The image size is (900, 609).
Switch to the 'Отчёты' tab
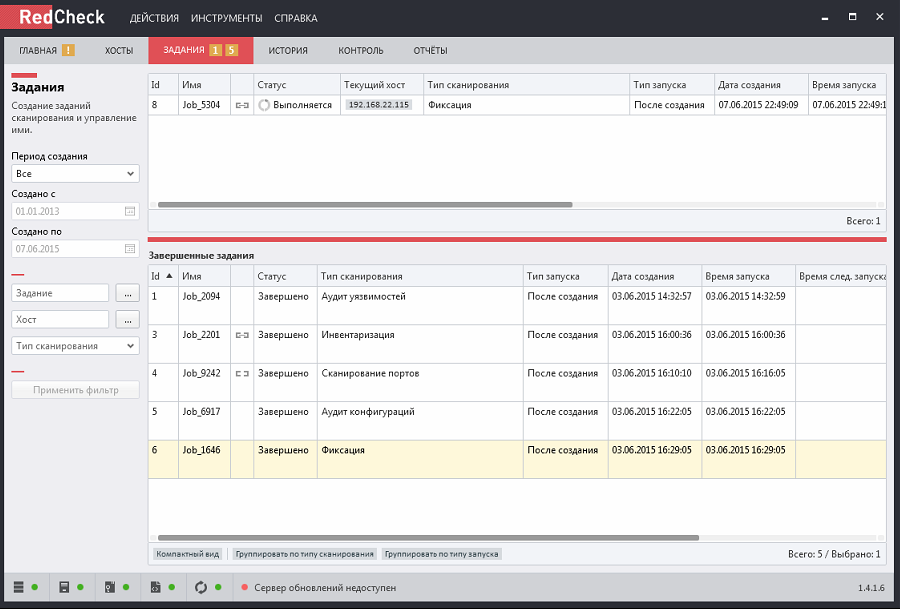pos(430,50)
